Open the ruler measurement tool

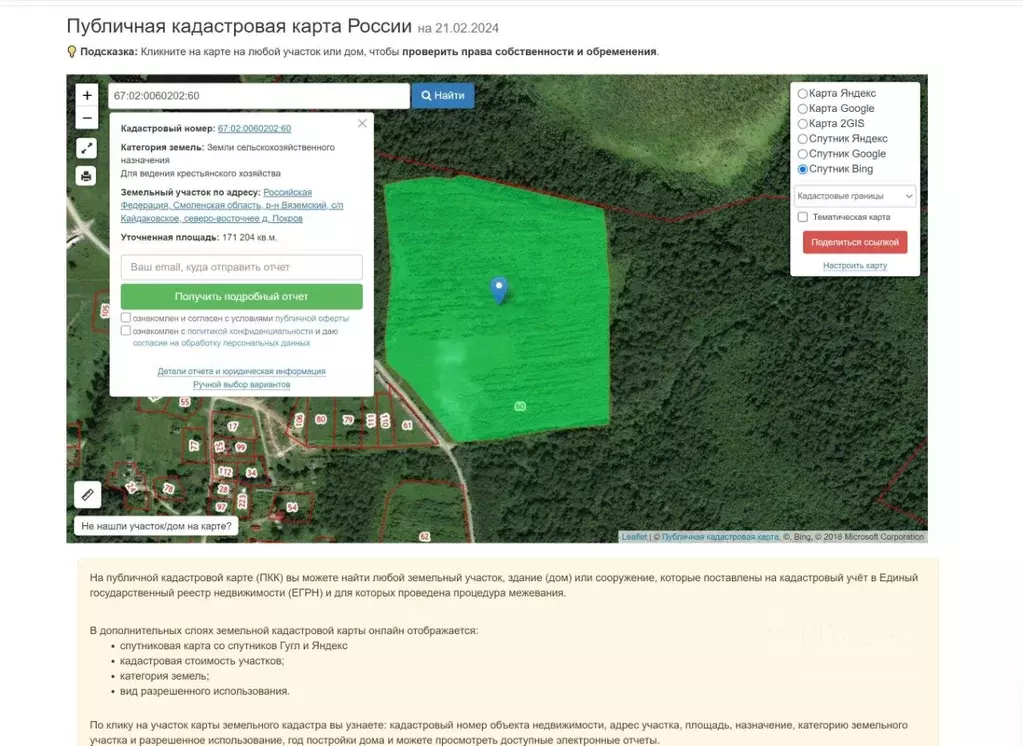coord(87,494)
